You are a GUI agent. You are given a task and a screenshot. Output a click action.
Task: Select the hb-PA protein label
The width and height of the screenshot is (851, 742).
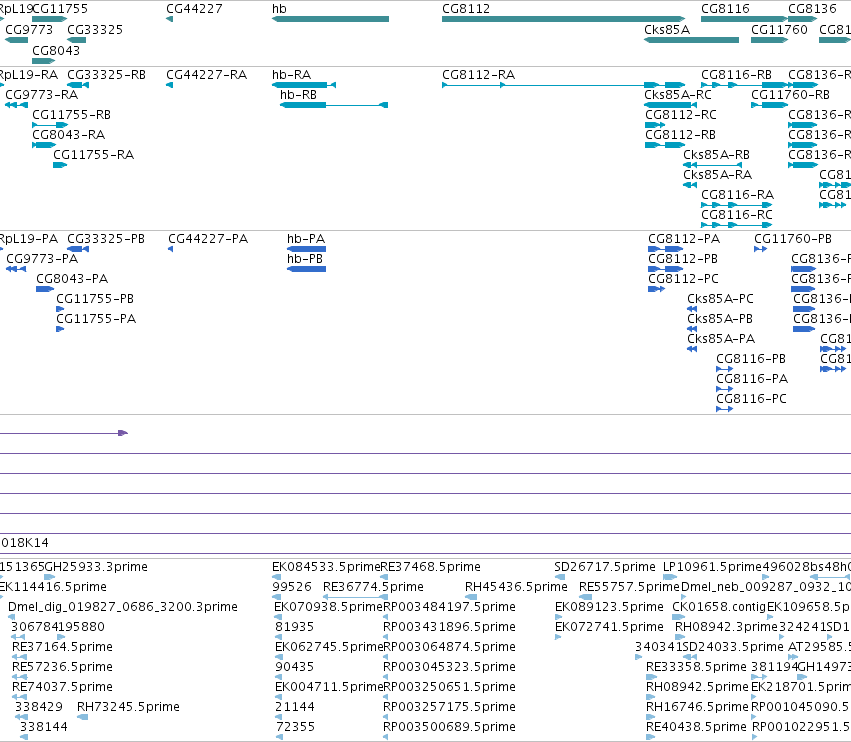[306, 238]
